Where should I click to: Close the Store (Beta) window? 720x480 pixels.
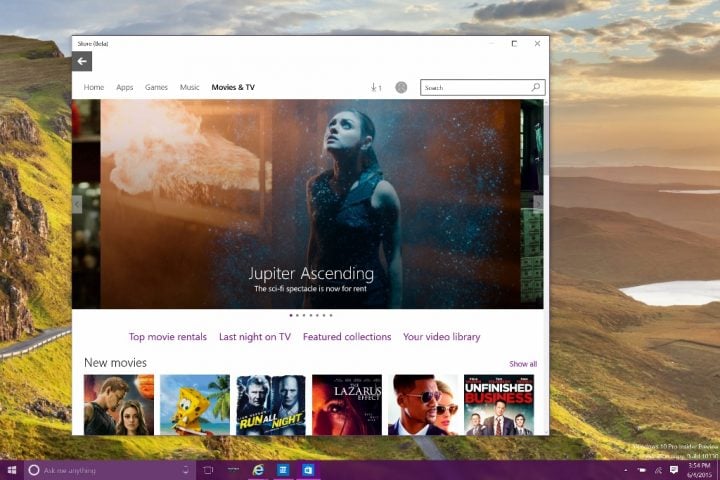[x=537, y=44]
